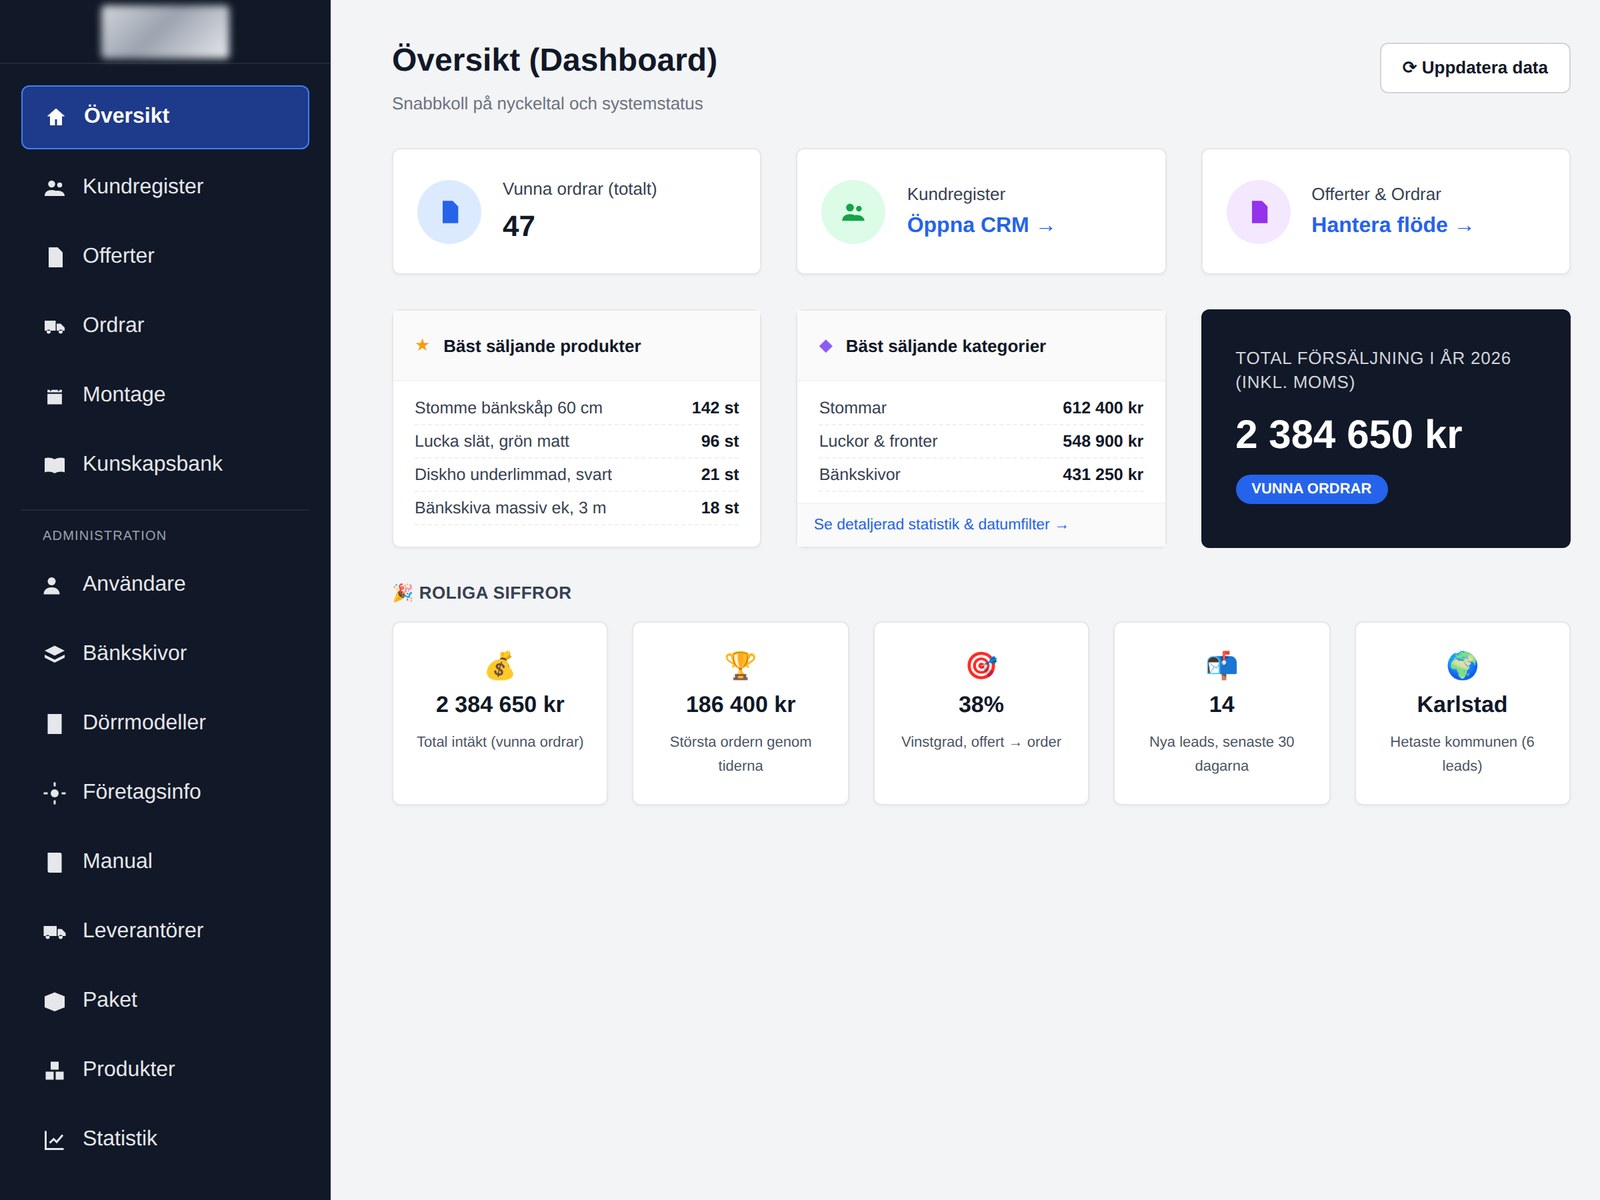Viewport: 1600px width, 1200px height.
Task: Click the trophy icon above 186 400 kr
Action: (x=740, y=666)
